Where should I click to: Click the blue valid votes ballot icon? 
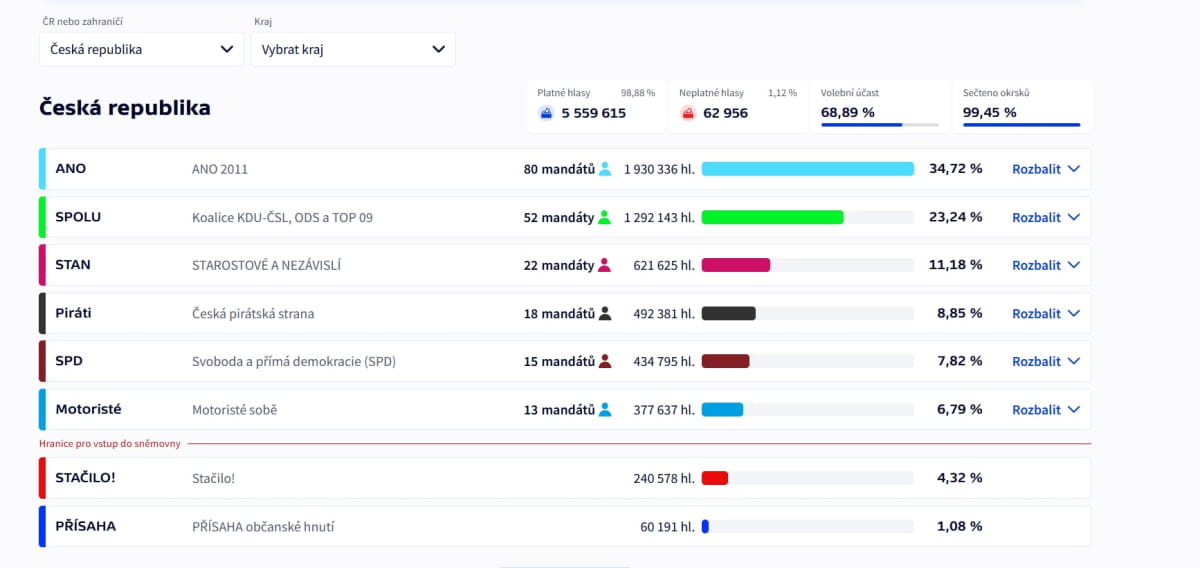546,113
